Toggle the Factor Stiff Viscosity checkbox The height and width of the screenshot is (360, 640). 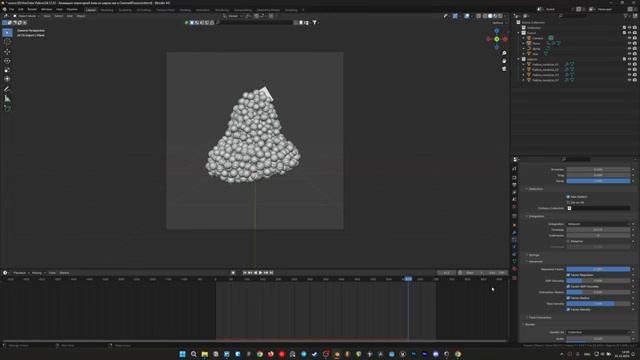point(568,287)
